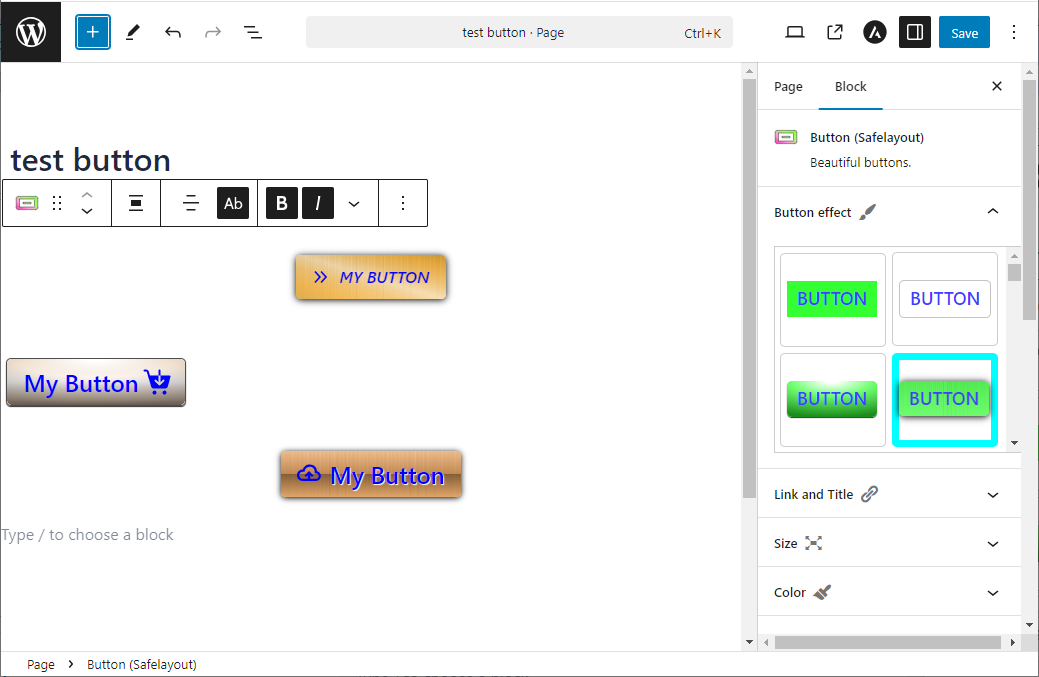Click the Button (Safelayout) breadcrumb
Image resolution: width=1039 pixels, height=677 pixels.
[142, 664]
